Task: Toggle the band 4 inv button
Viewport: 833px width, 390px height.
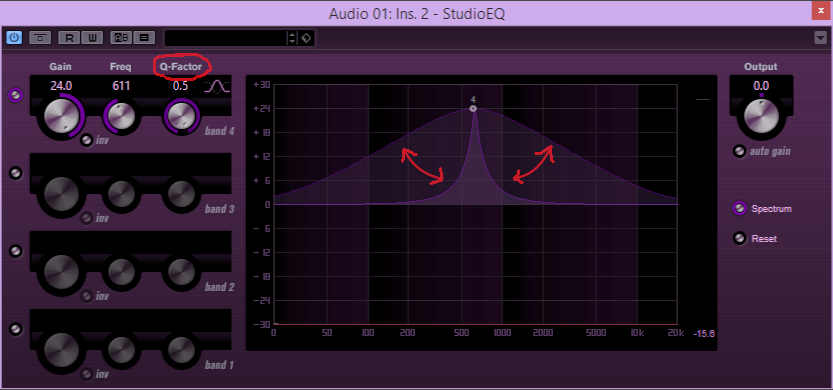Action: pyautogui.click(x=86, y=141)
